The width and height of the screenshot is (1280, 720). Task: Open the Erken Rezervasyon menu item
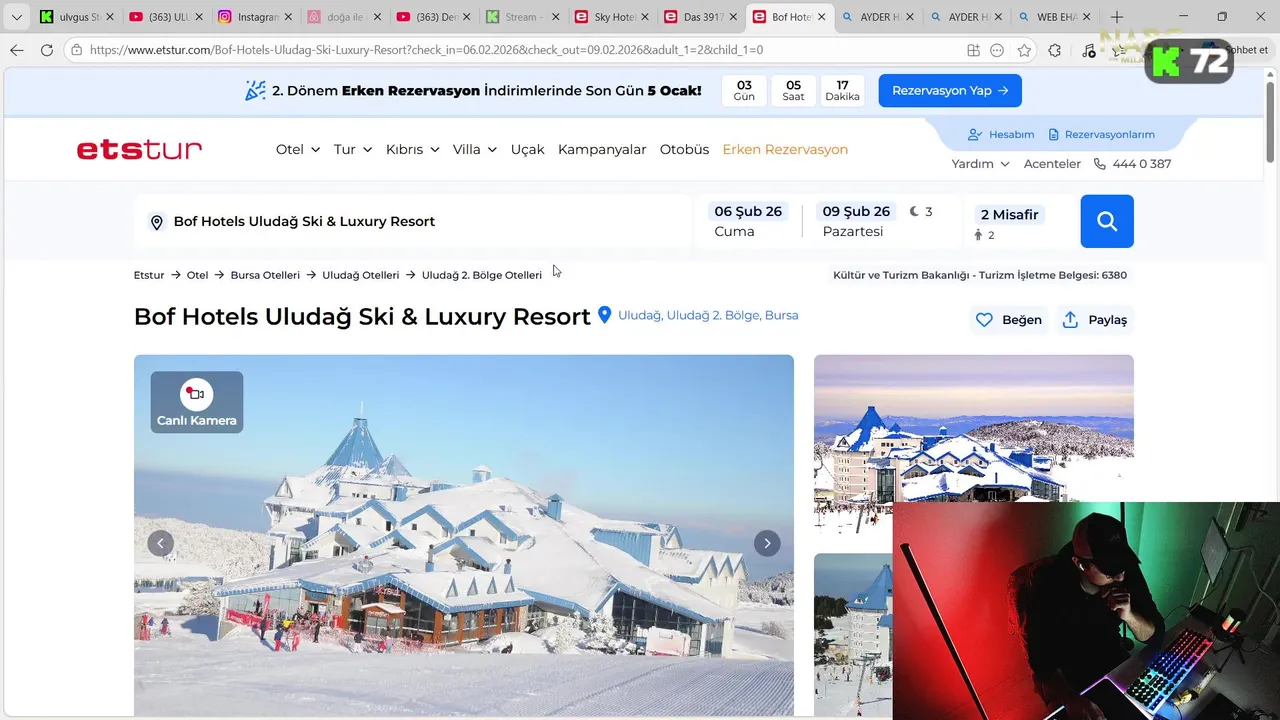tap(785, 149)
